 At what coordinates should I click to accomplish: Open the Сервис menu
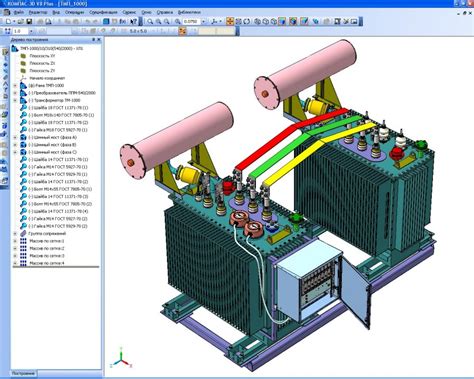(x=129, y=12)
